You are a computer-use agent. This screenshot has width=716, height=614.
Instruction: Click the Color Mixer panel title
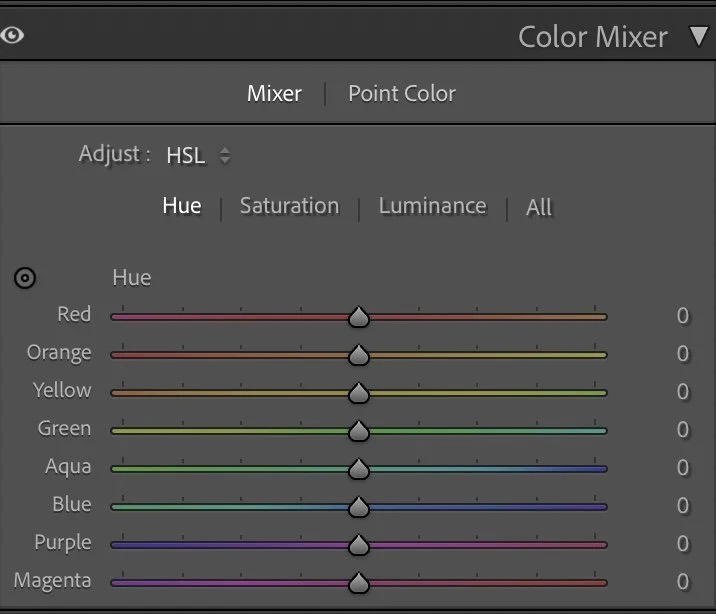593,37
